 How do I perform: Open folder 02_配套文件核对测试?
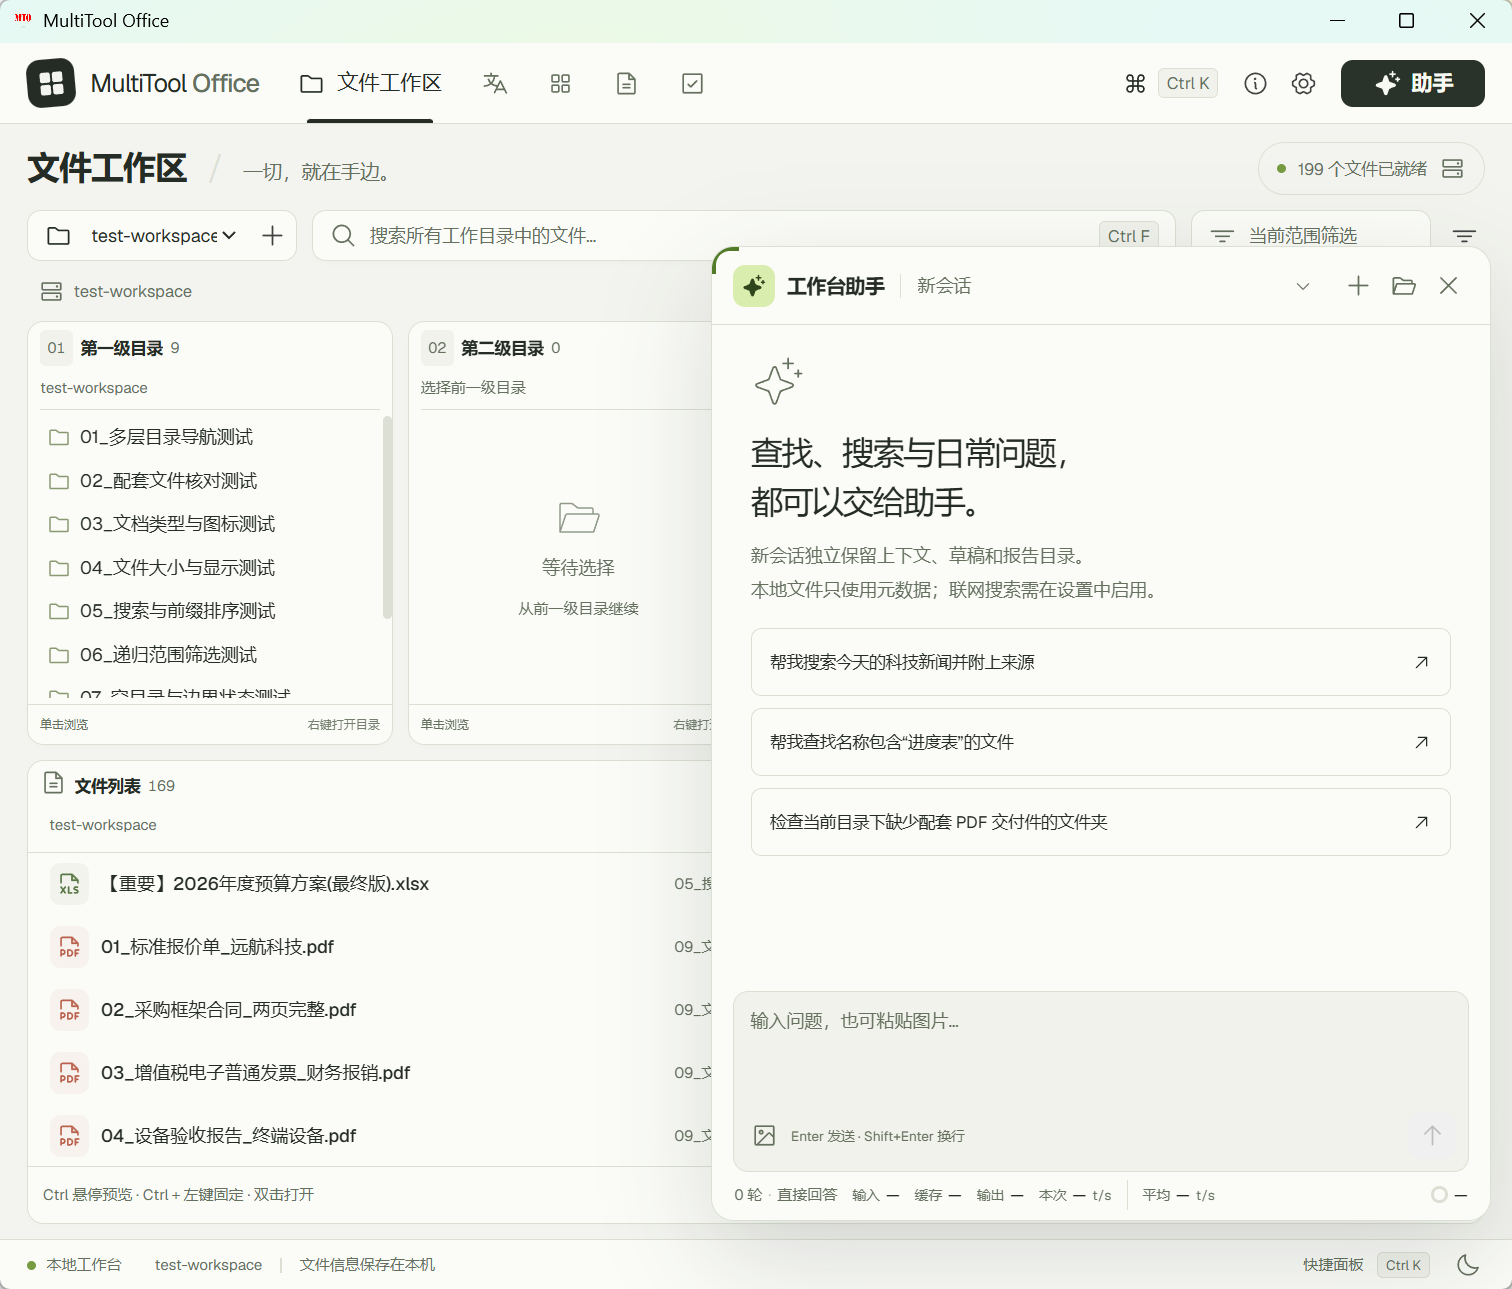tap(210, 481)
